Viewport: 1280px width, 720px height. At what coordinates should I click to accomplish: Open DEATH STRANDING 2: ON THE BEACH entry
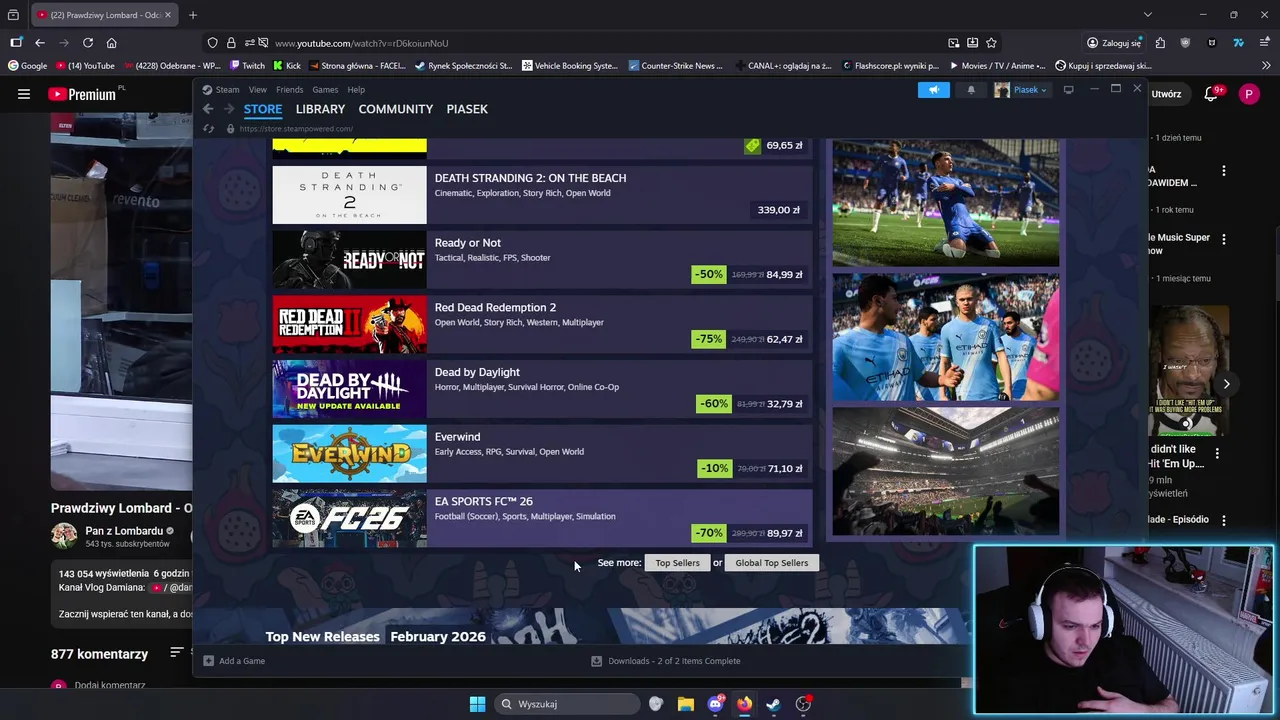[543, 195]
